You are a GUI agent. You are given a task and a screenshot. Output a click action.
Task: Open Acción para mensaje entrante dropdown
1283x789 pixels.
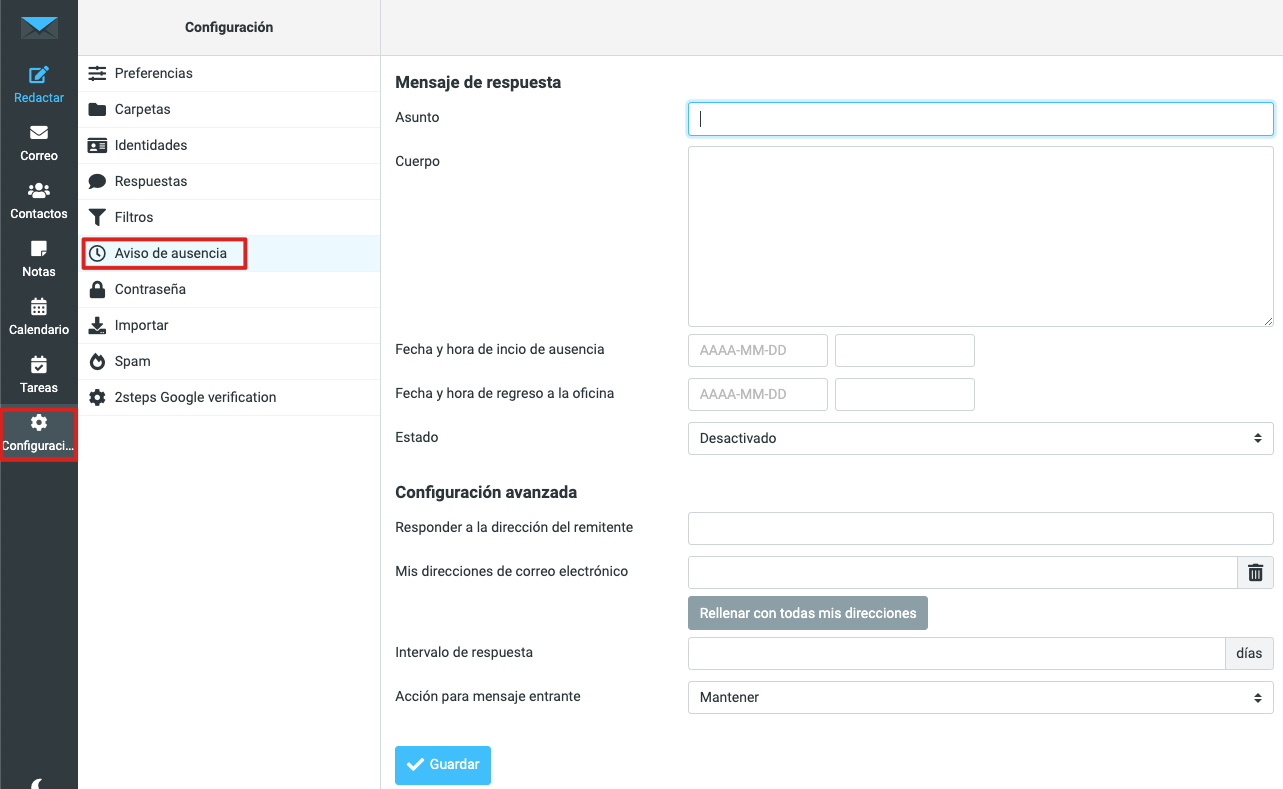980,697
